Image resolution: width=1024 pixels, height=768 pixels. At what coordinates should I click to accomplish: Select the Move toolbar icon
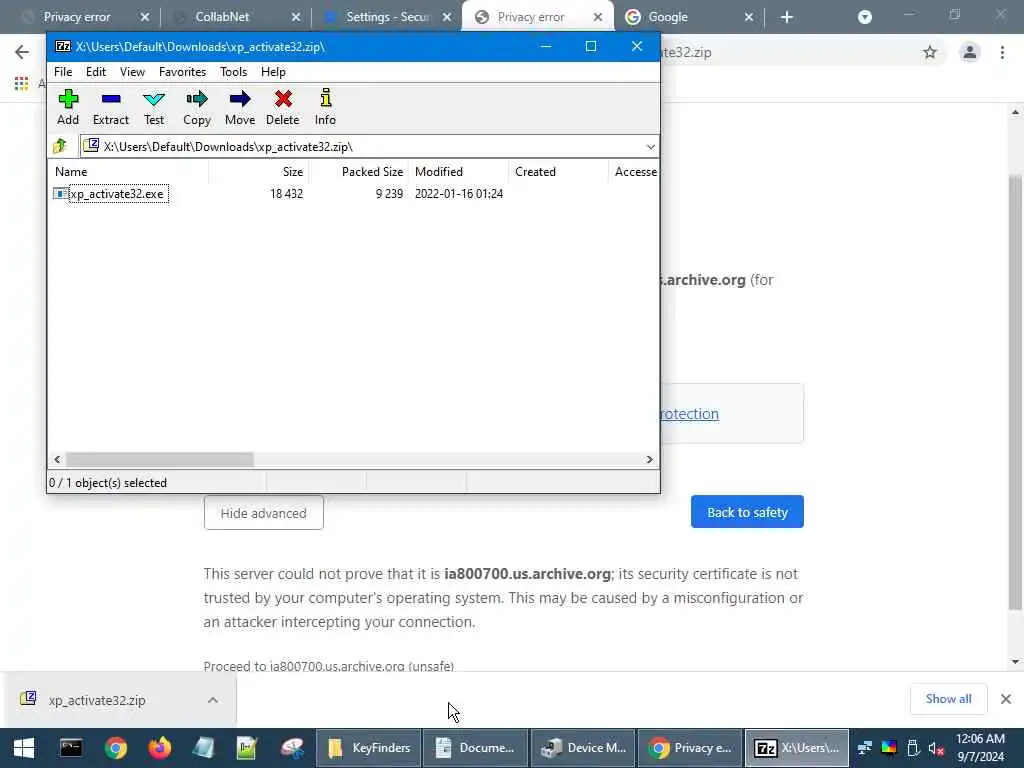click(240, 108)
